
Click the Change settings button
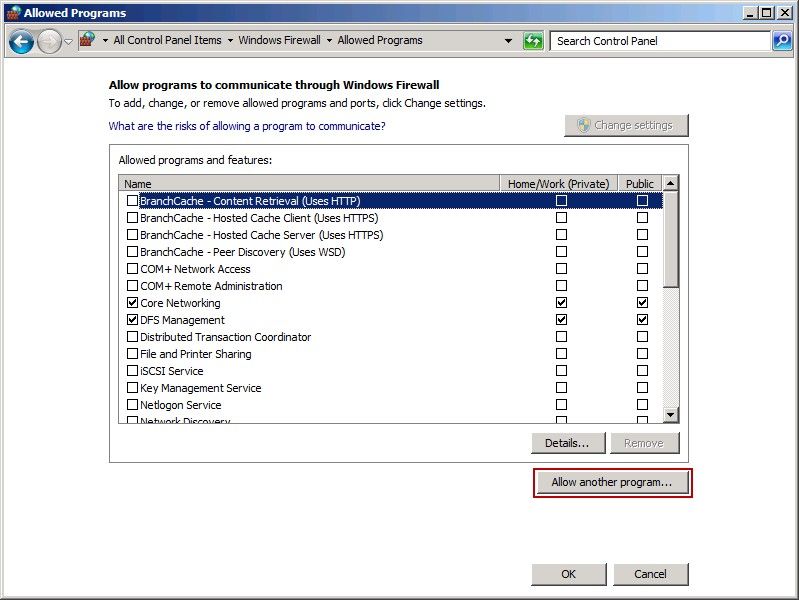click(626, 125)
